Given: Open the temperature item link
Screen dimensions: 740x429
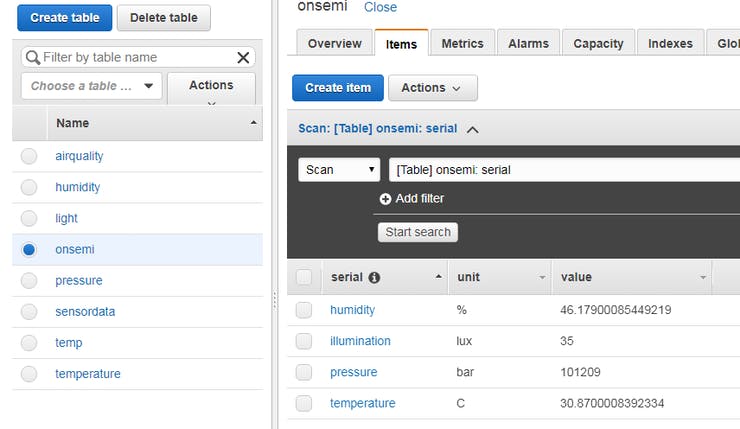Looking at the screenshot, I should 362,403.
